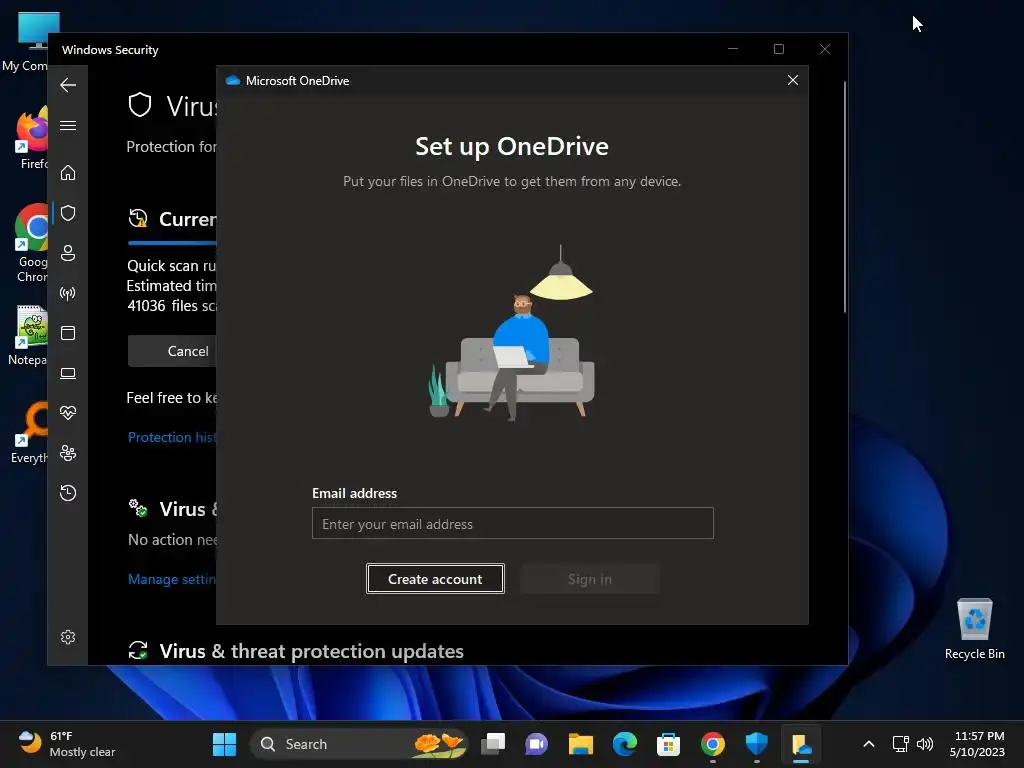Switch to OneDrive setup taskbar icon
The width and height of the screenshot is (1024, 768).
[801, 744]
